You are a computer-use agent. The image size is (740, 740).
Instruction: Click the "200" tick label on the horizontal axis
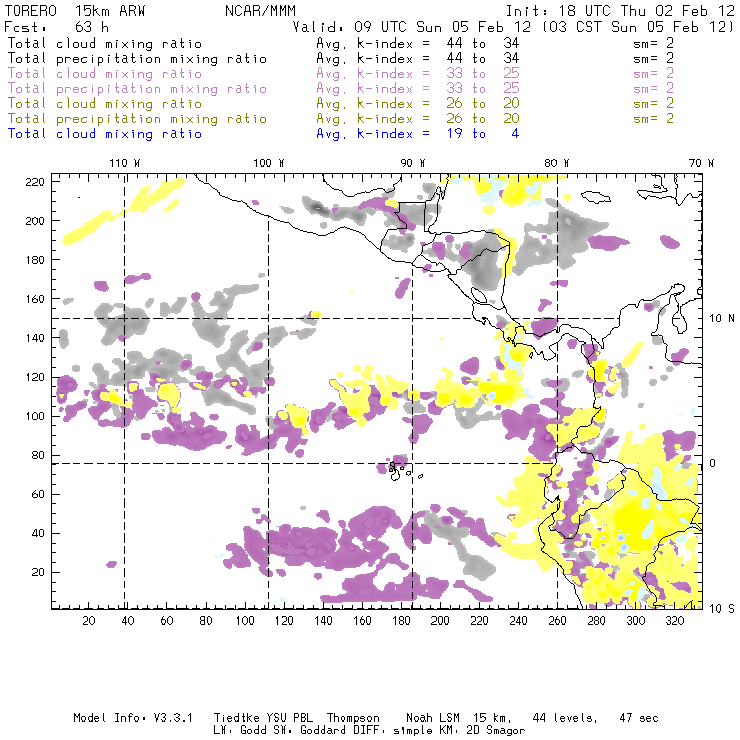coord(440,621)
